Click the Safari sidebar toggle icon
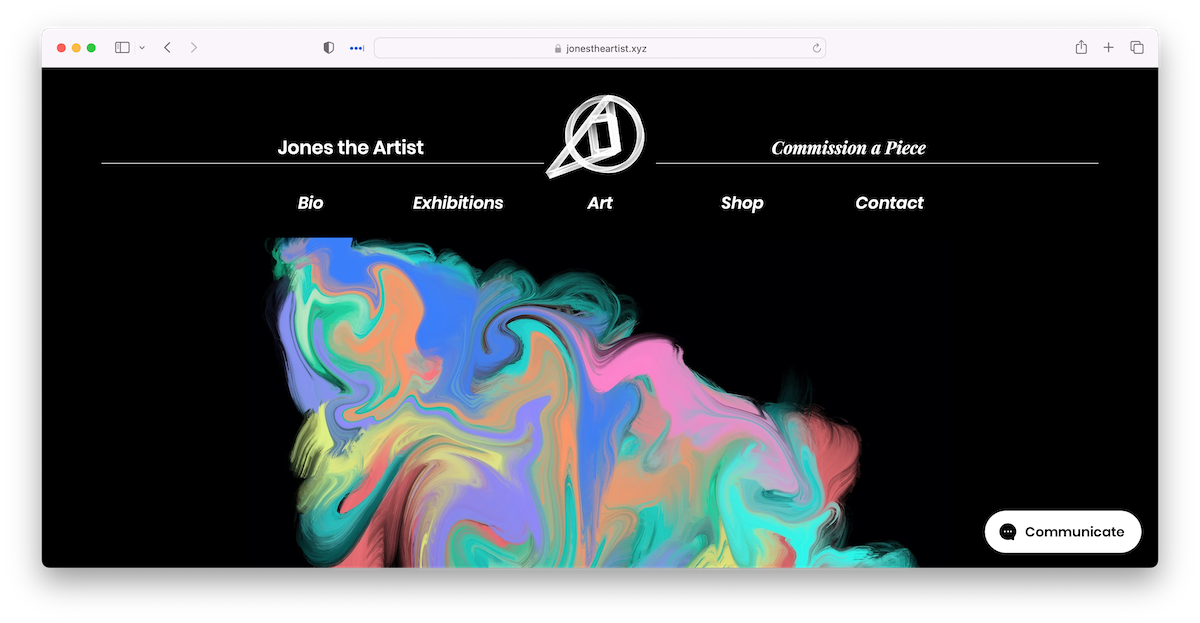Image resolution: width=1200 pixels, height=623 pixels. tap(122, 47)
